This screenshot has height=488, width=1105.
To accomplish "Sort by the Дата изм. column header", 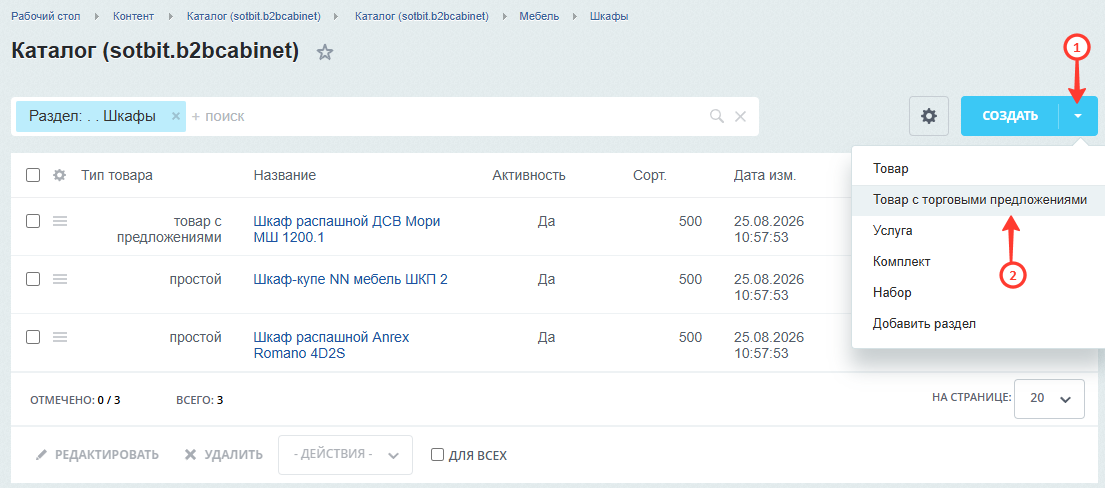I will coord(765,176).
